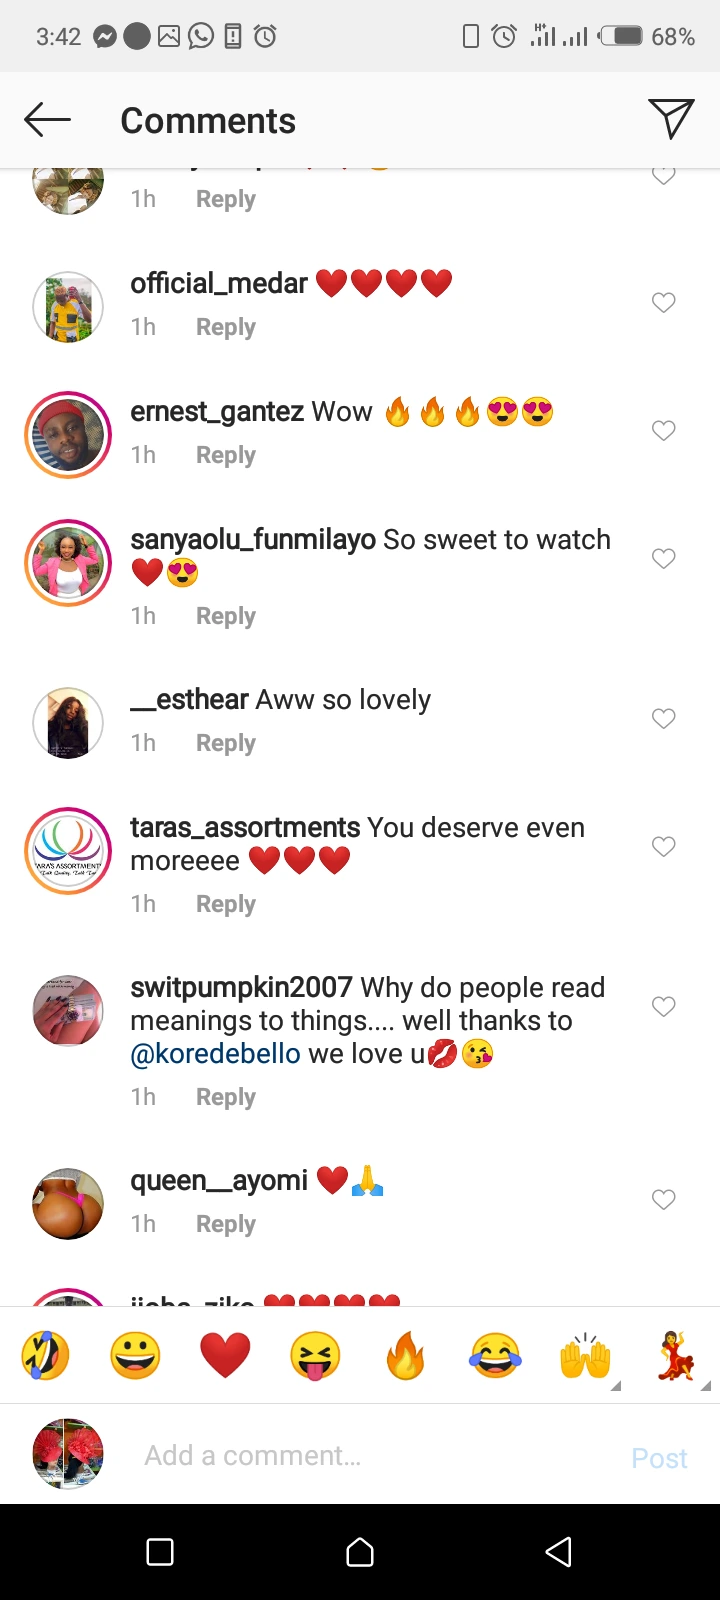The height and width of the screenshot is (1600, 720).
Task: Like official_medar's comment with heart
Action: click(x=664, y=303)
